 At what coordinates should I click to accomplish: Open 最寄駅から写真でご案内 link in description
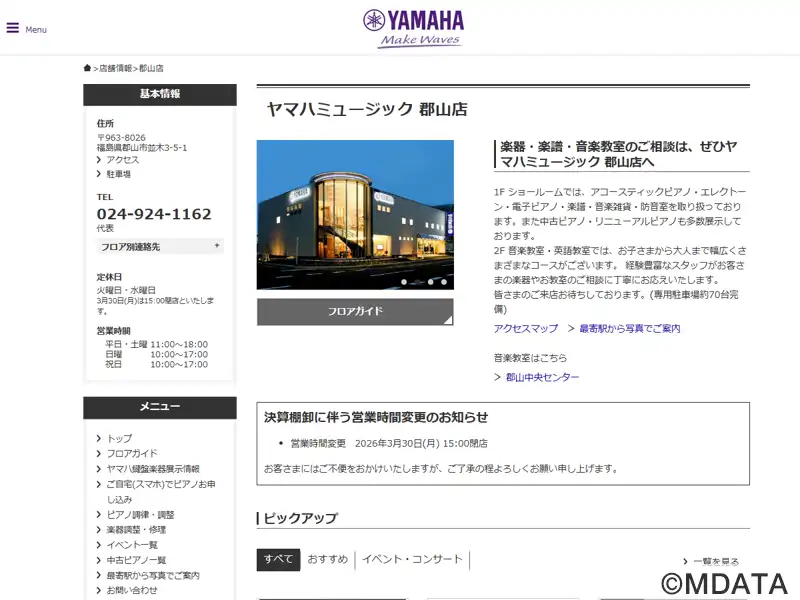tap(630, 329)
